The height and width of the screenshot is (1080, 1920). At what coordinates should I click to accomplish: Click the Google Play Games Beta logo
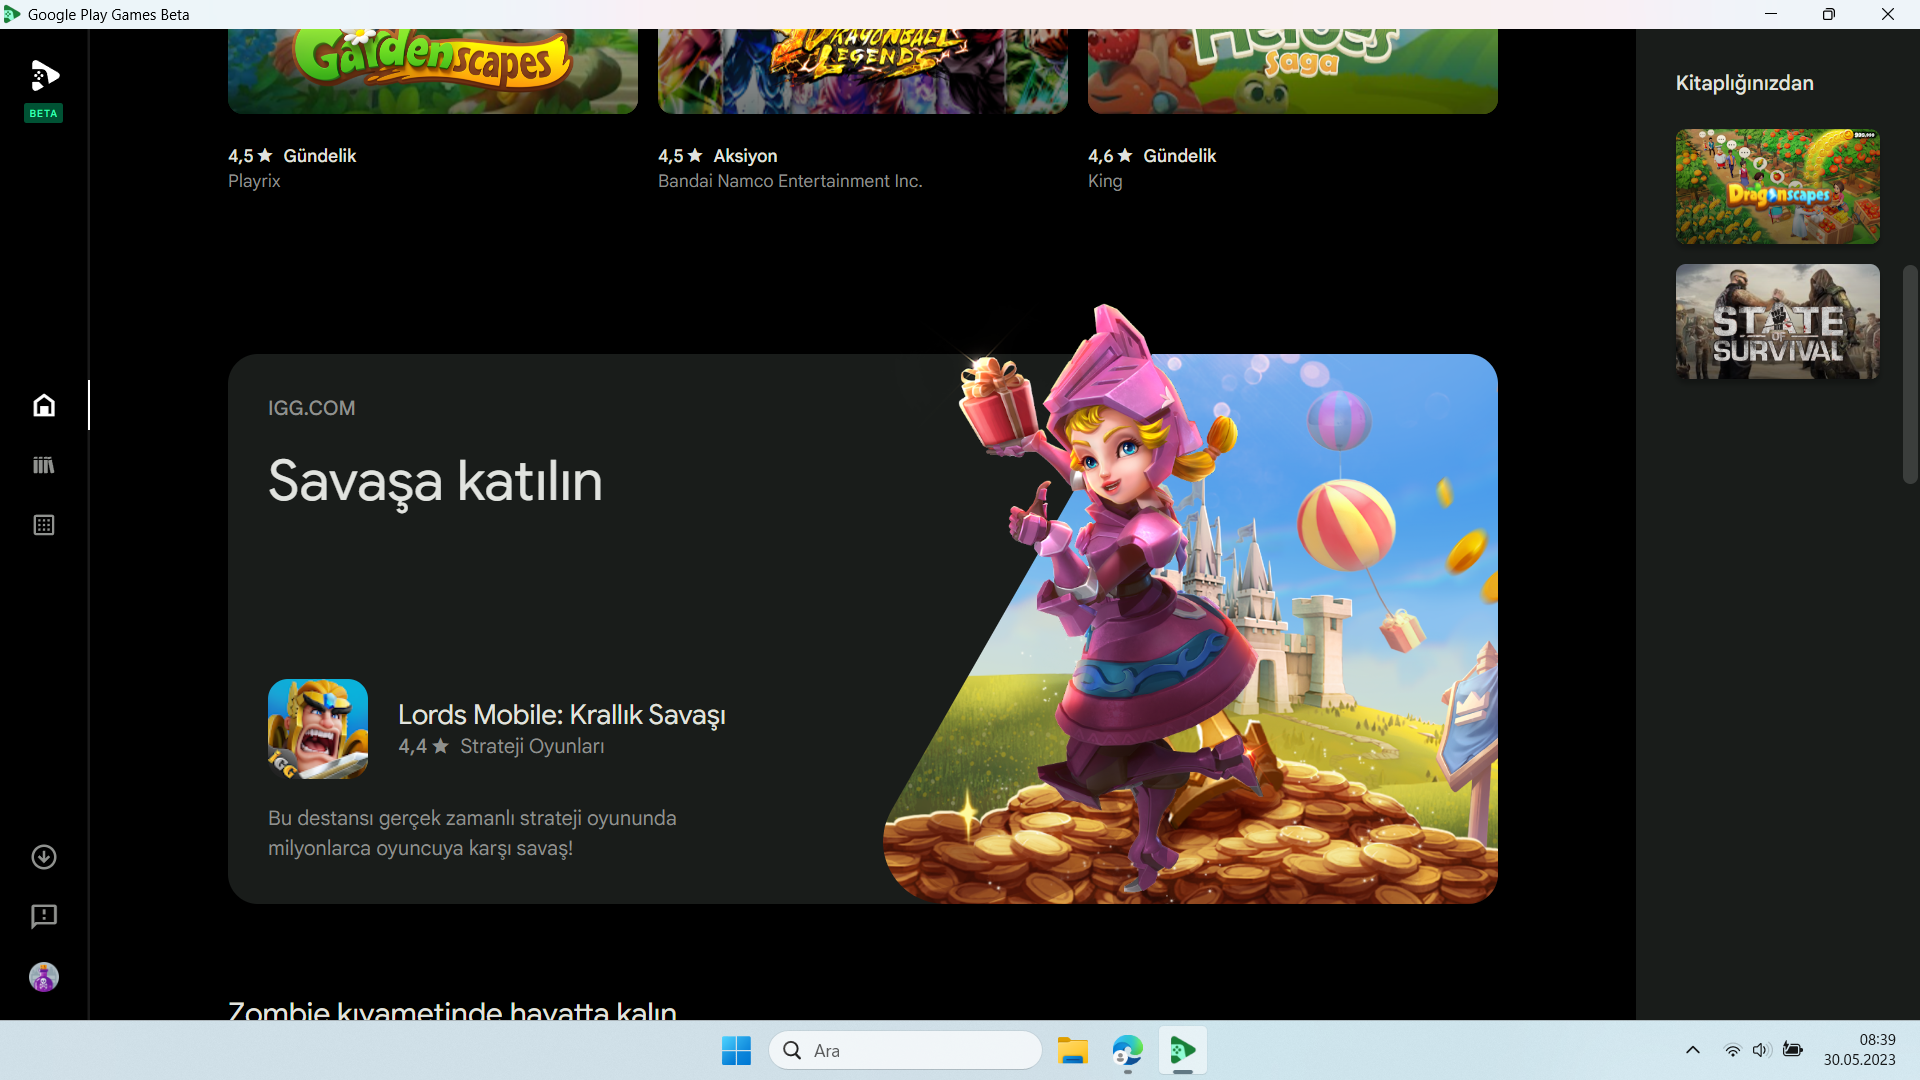[44, 77]
